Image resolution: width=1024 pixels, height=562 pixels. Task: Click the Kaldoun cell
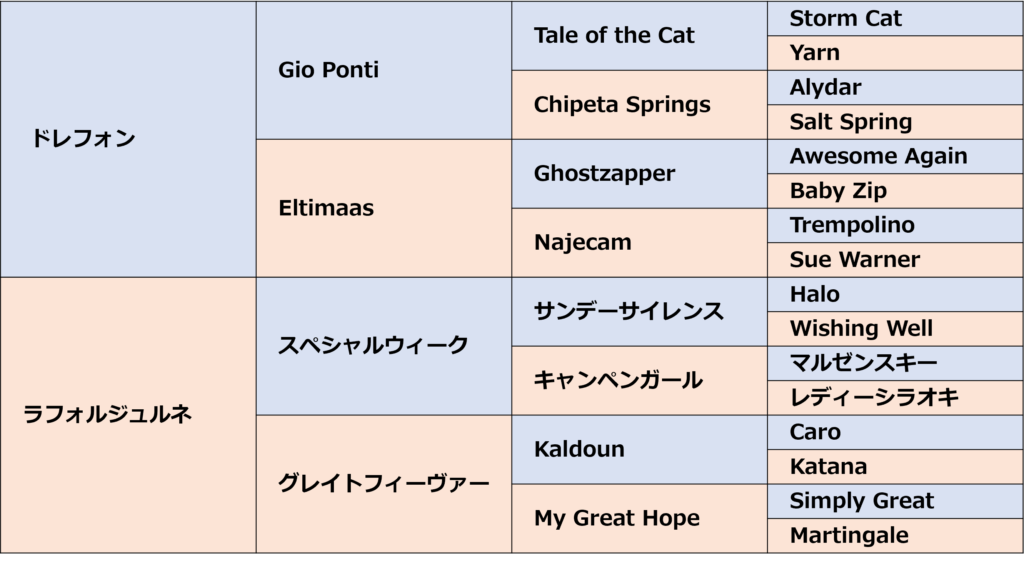pyautogui.click(x=639, y=450)
